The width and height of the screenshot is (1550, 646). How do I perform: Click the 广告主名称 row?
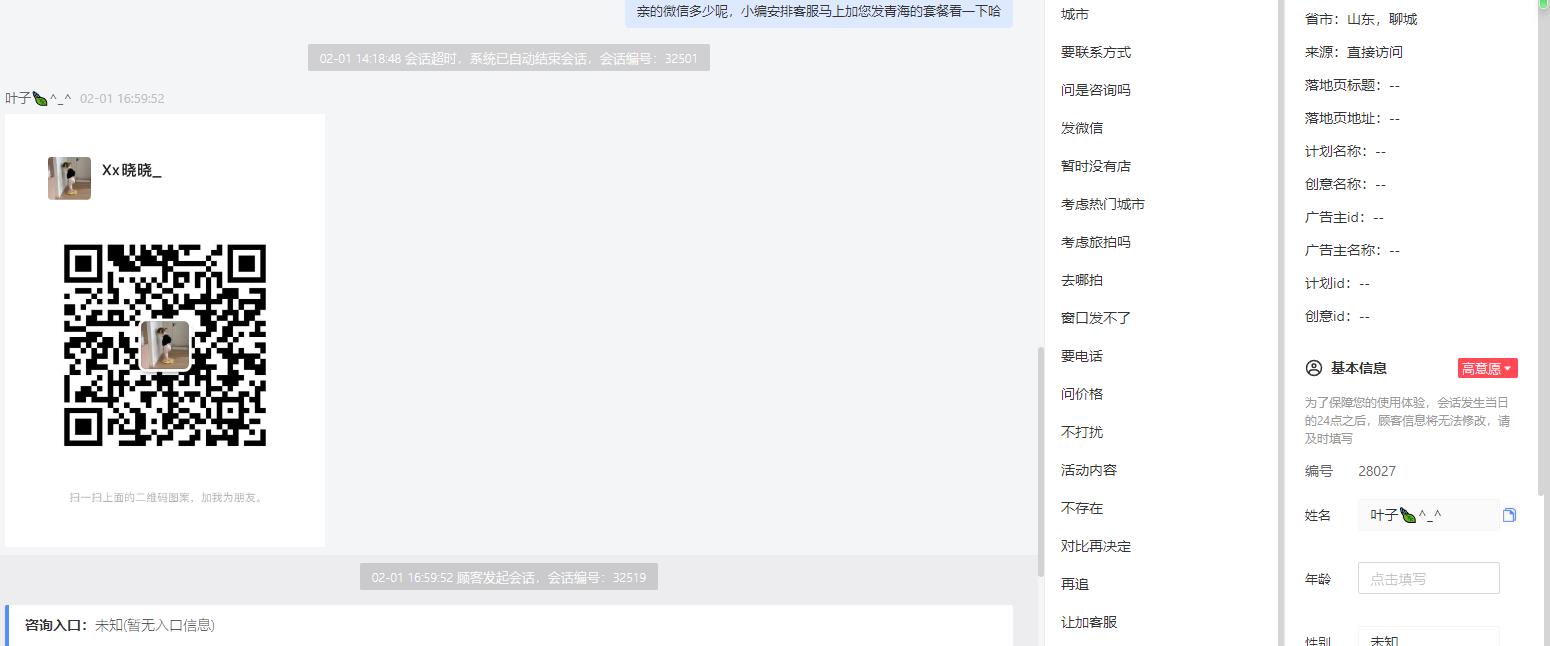pos(1352,250)
